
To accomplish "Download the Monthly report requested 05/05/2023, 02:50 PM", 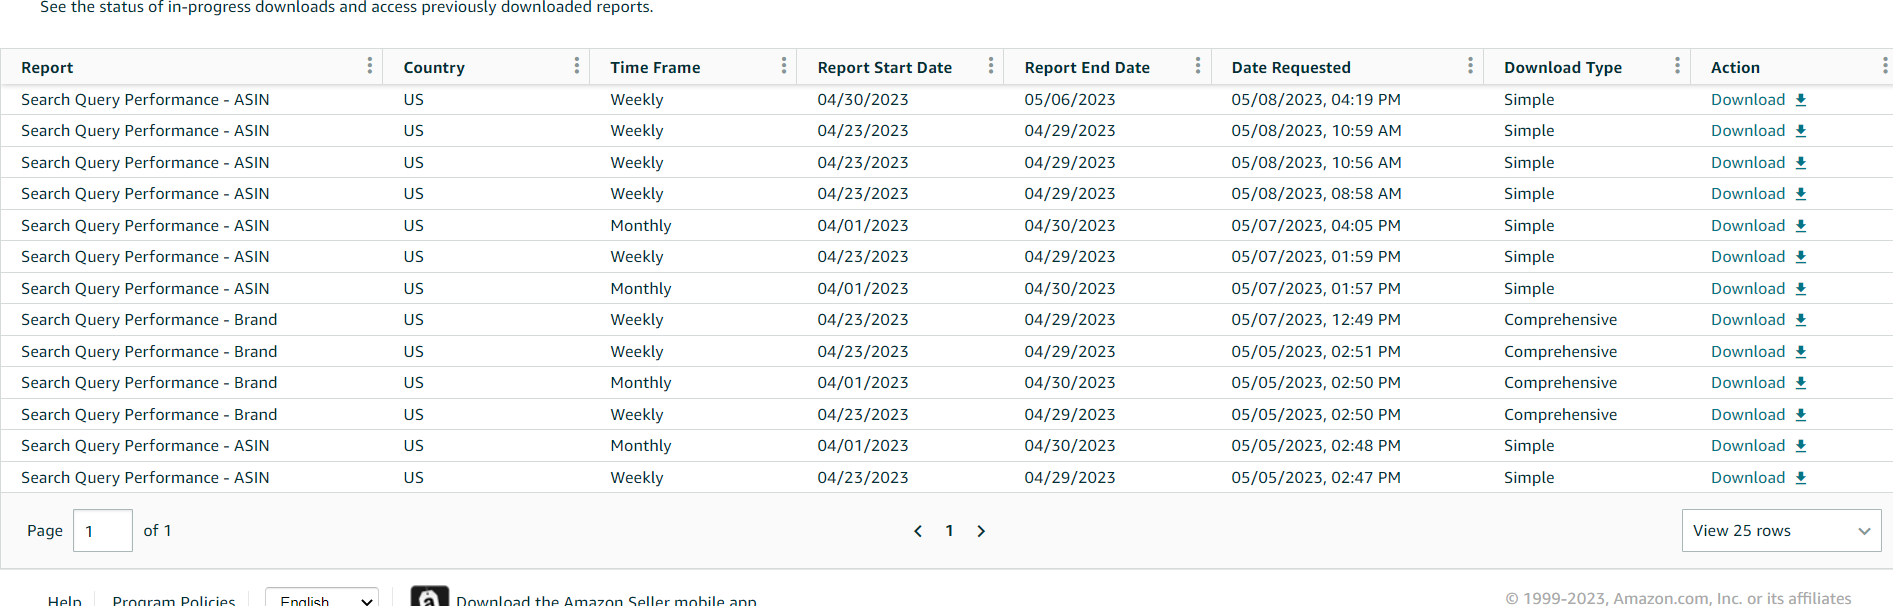I will tap(1758, 383).
